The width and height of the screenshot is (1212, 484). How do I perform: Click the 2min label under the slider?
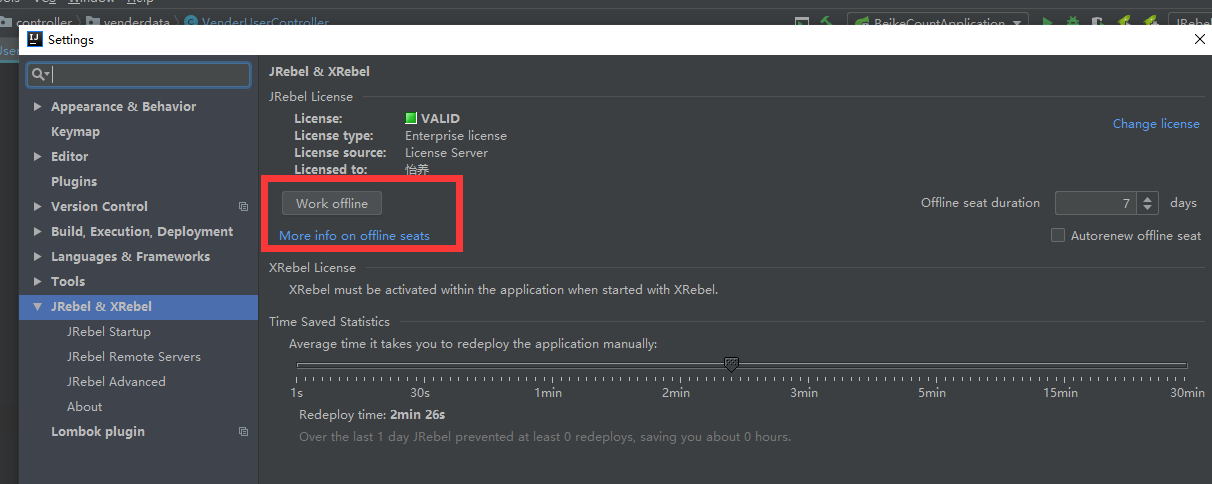tap(676, 393)
